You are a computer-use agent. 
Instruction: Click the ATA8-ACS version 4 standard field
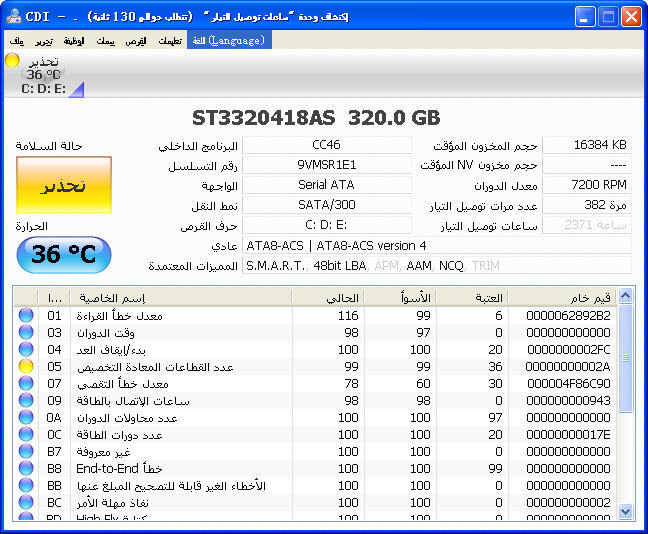437,246
